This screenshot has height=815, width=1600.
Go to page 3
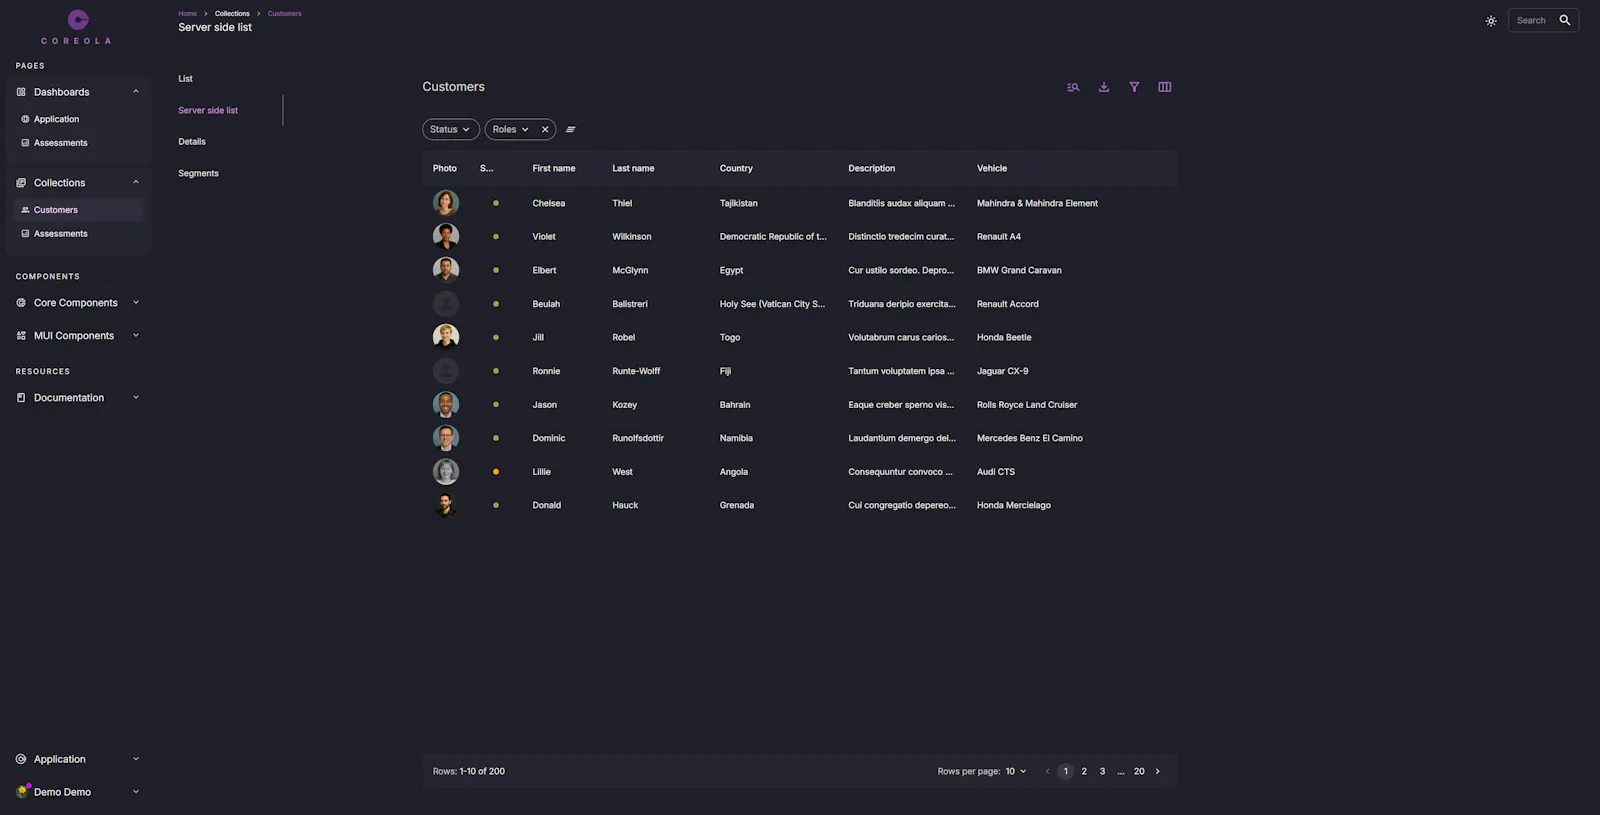[1102, 771]
